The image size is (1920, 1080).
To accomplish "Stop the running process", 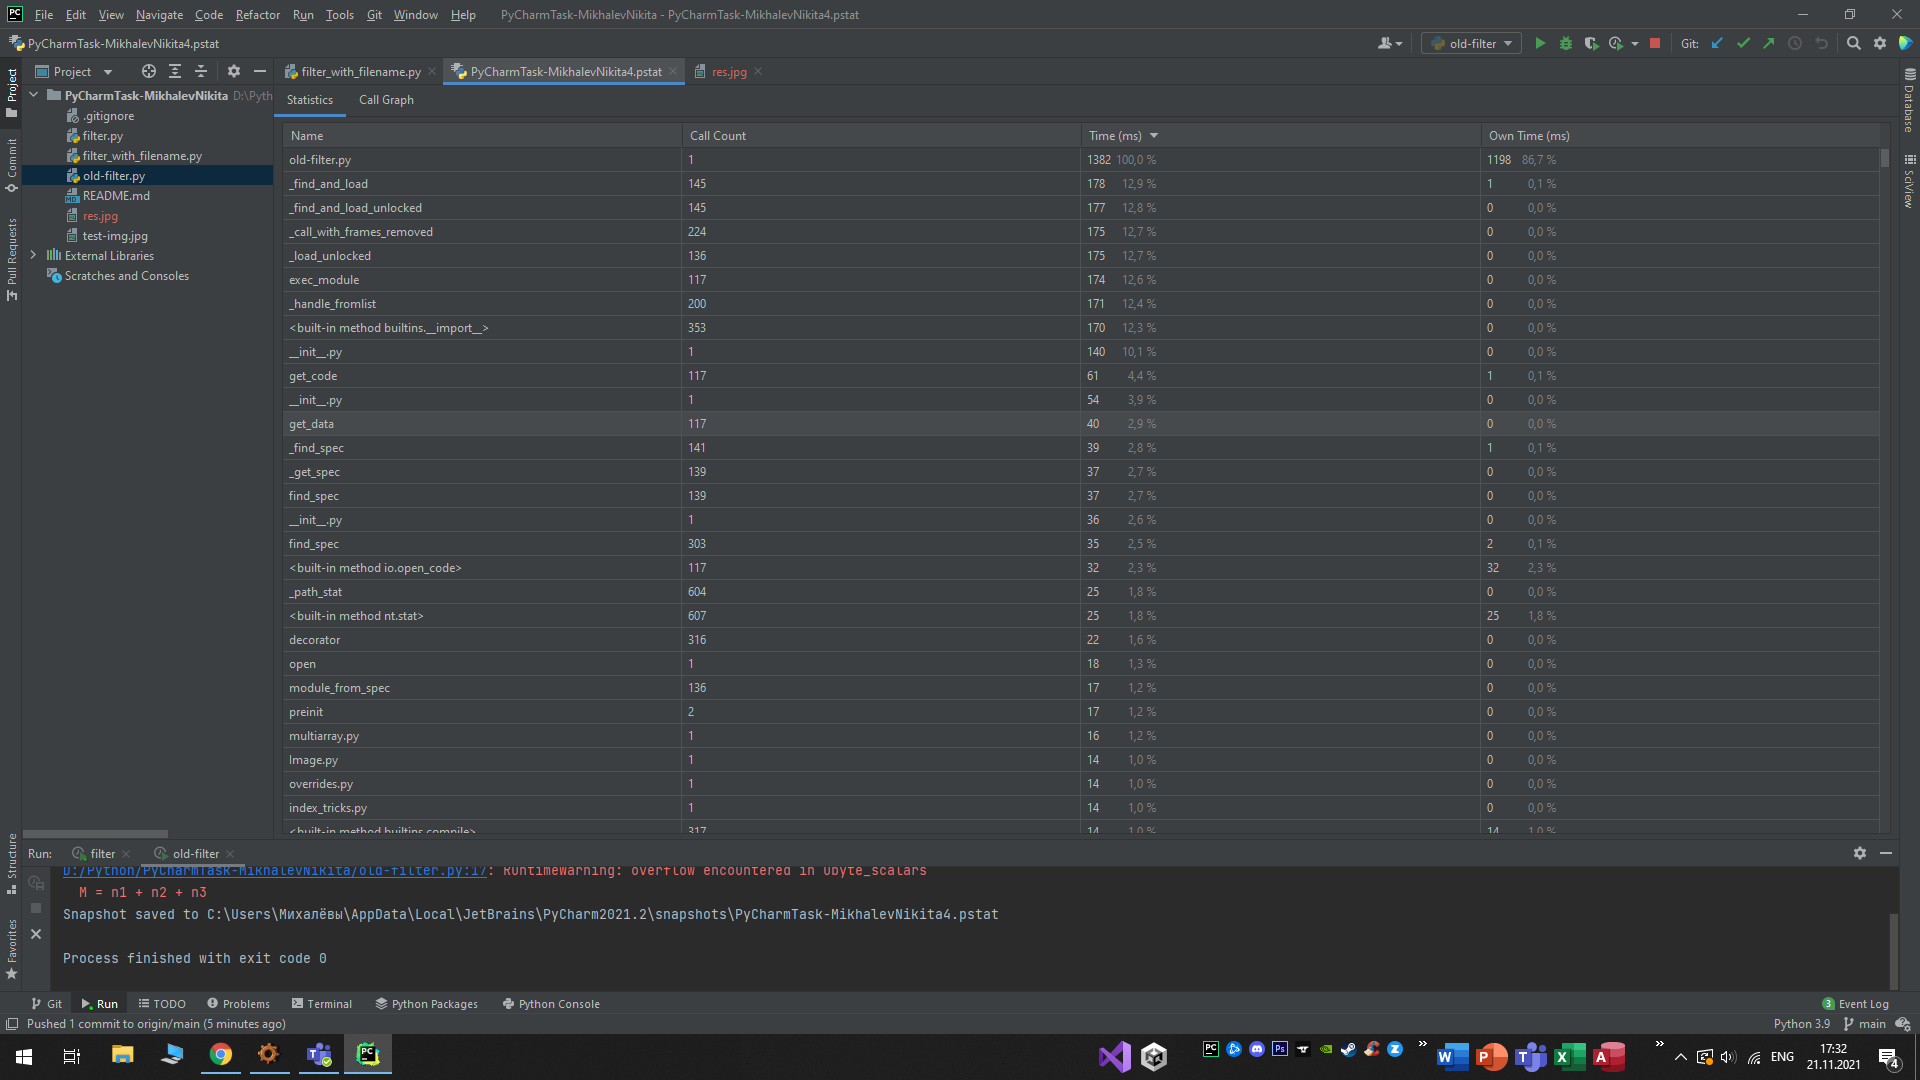I will [x=1655, y=43].
